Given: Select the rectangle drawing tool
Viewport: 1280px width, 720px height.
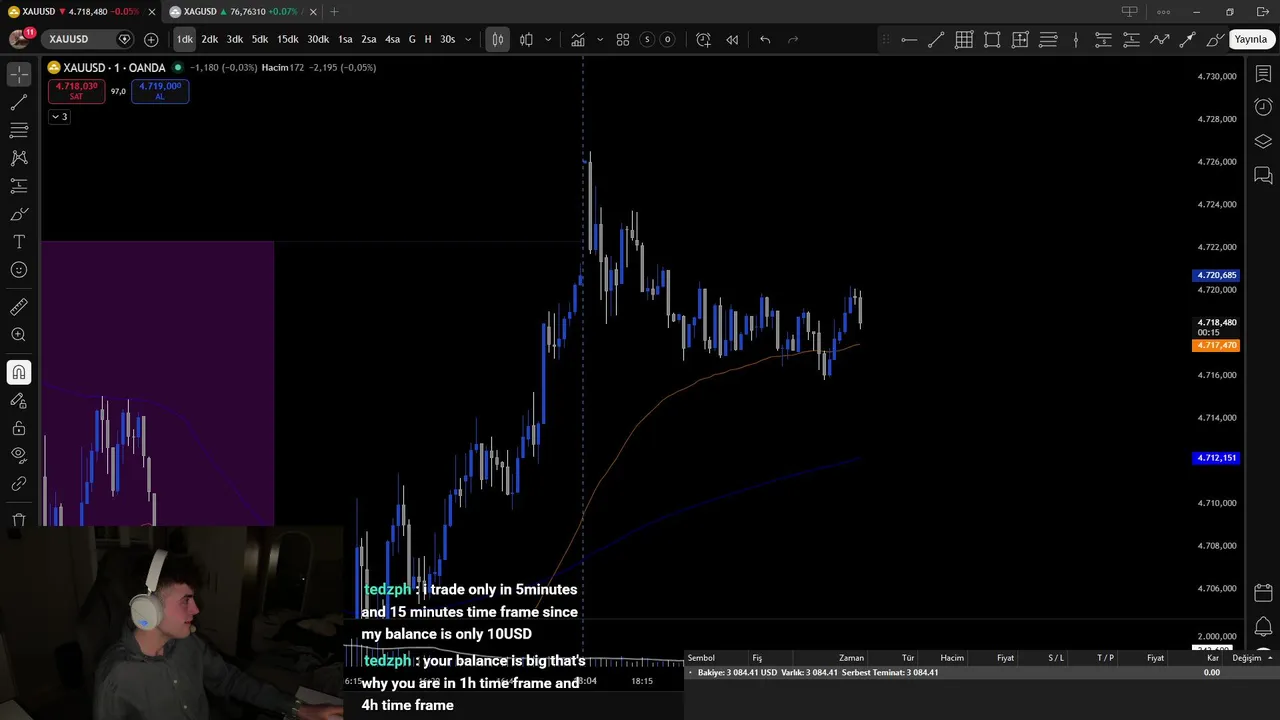Looking at the screenshot, I should coord(992,39).
